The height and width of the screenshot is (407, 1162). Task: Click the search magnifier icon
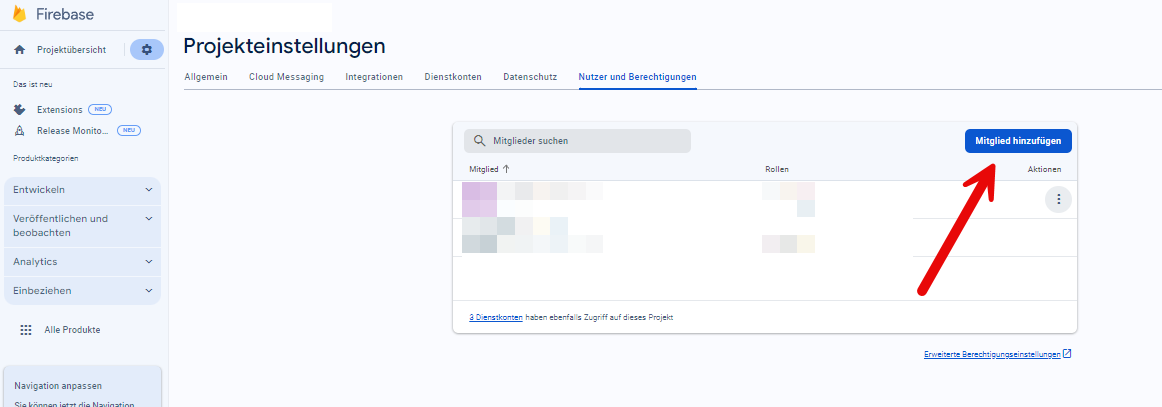pos(479,141)
